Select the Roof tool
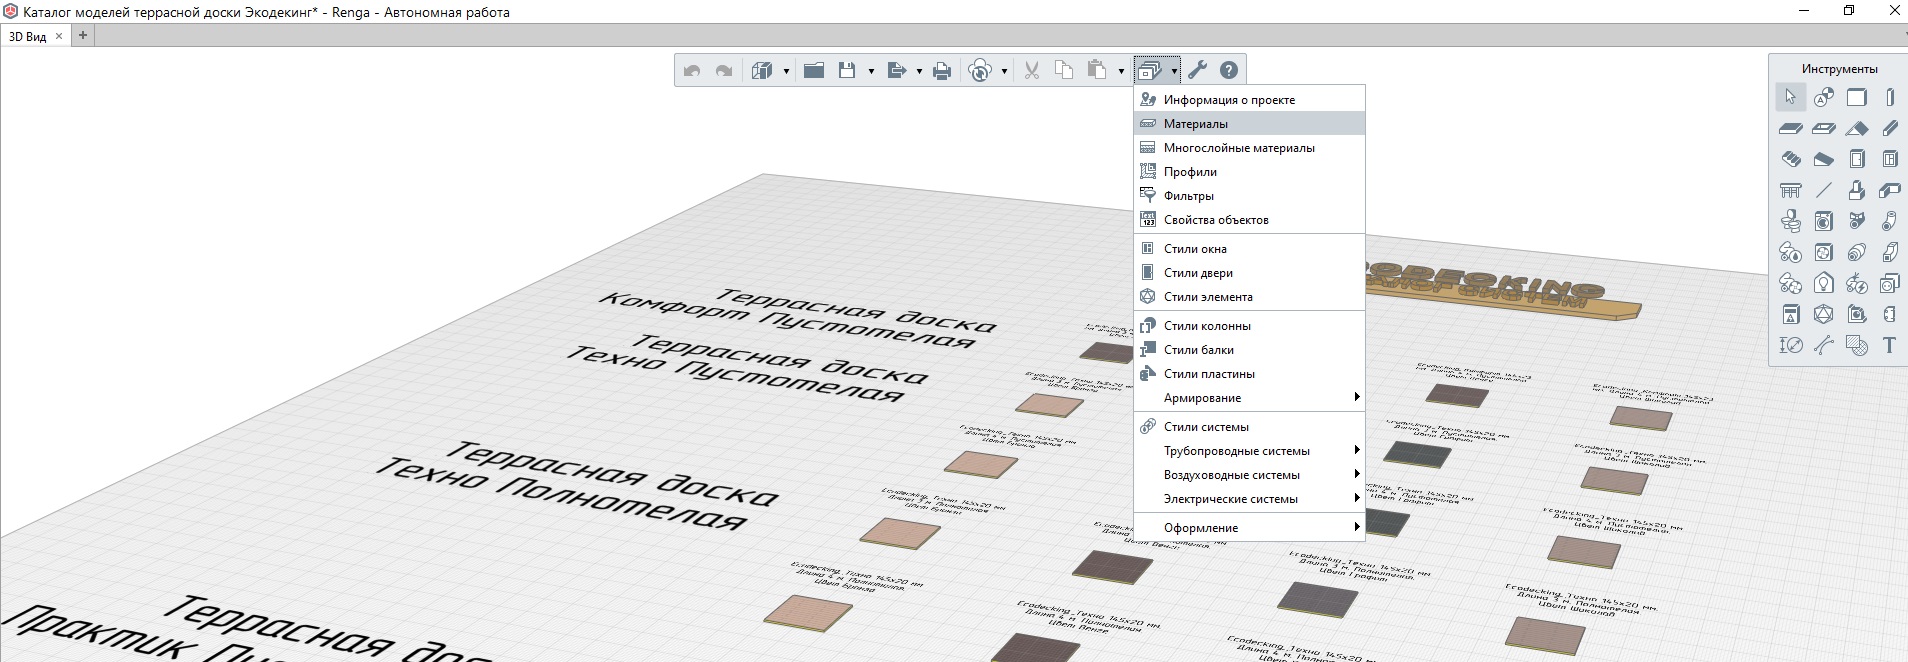Viewport: 1908px width, 662px height. [1856, 128]
